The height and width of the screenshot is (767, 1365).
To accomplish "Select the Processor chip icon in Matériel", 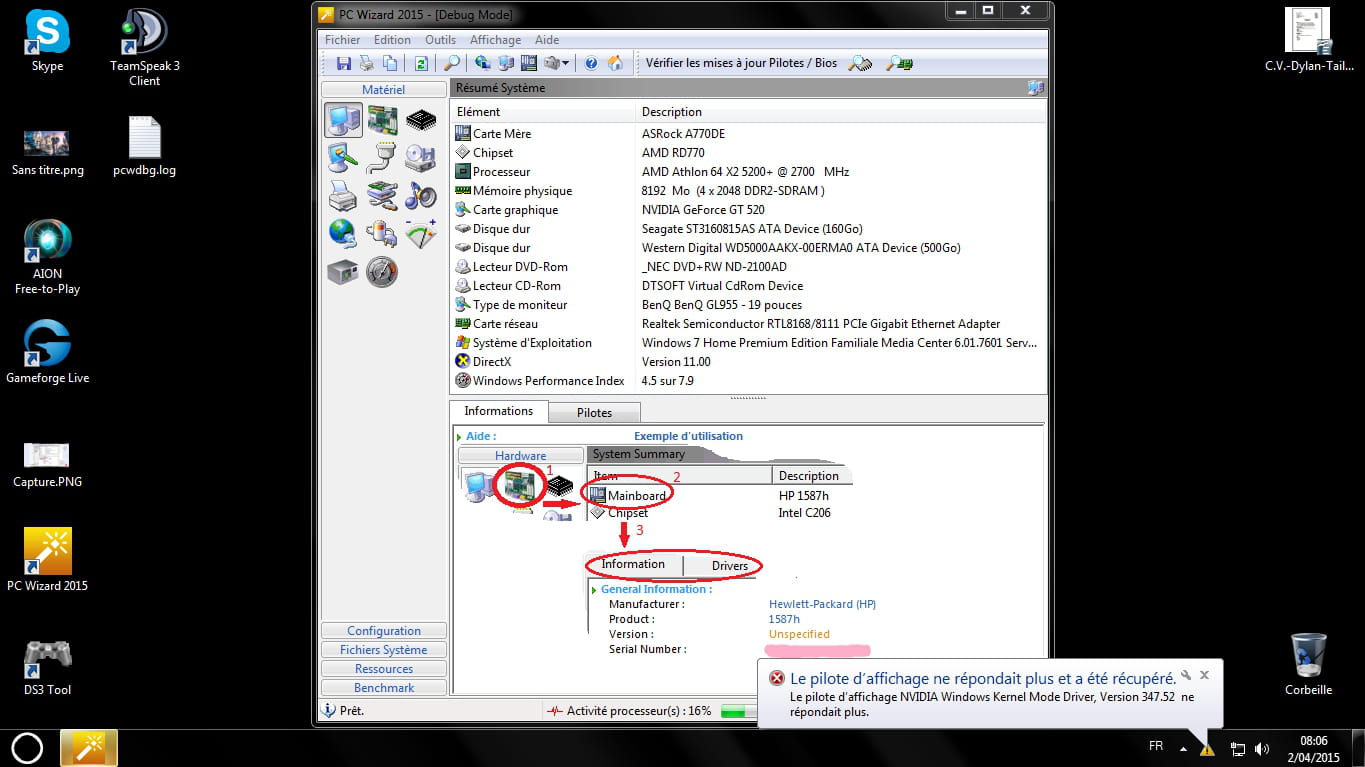I will point(421,120).
